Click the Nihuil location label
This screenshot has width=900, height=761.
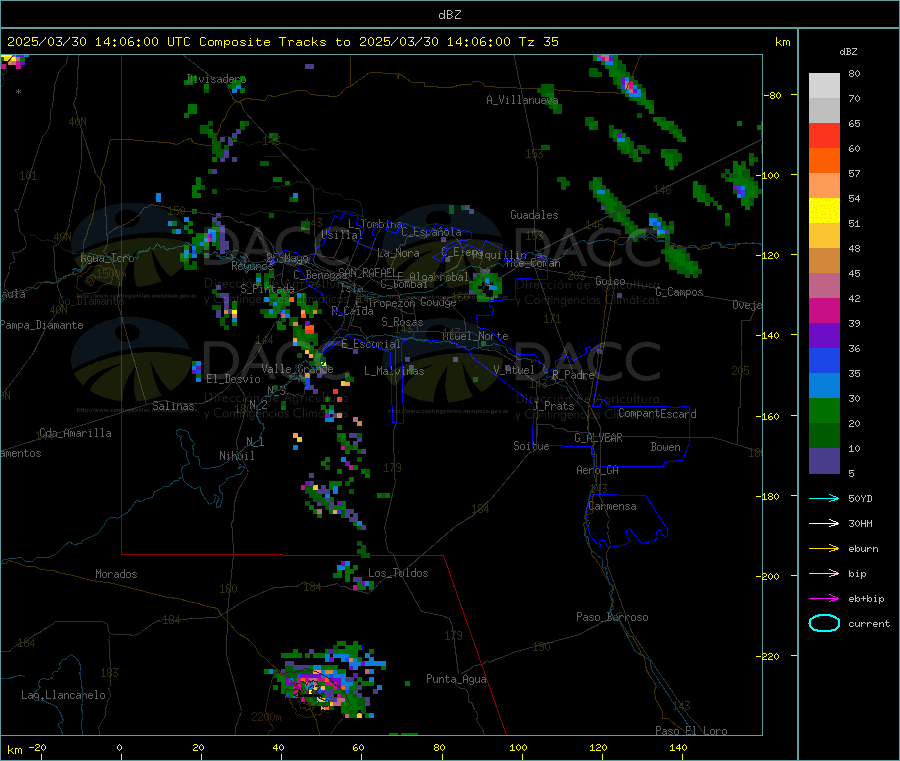click(x=236, y=456)
